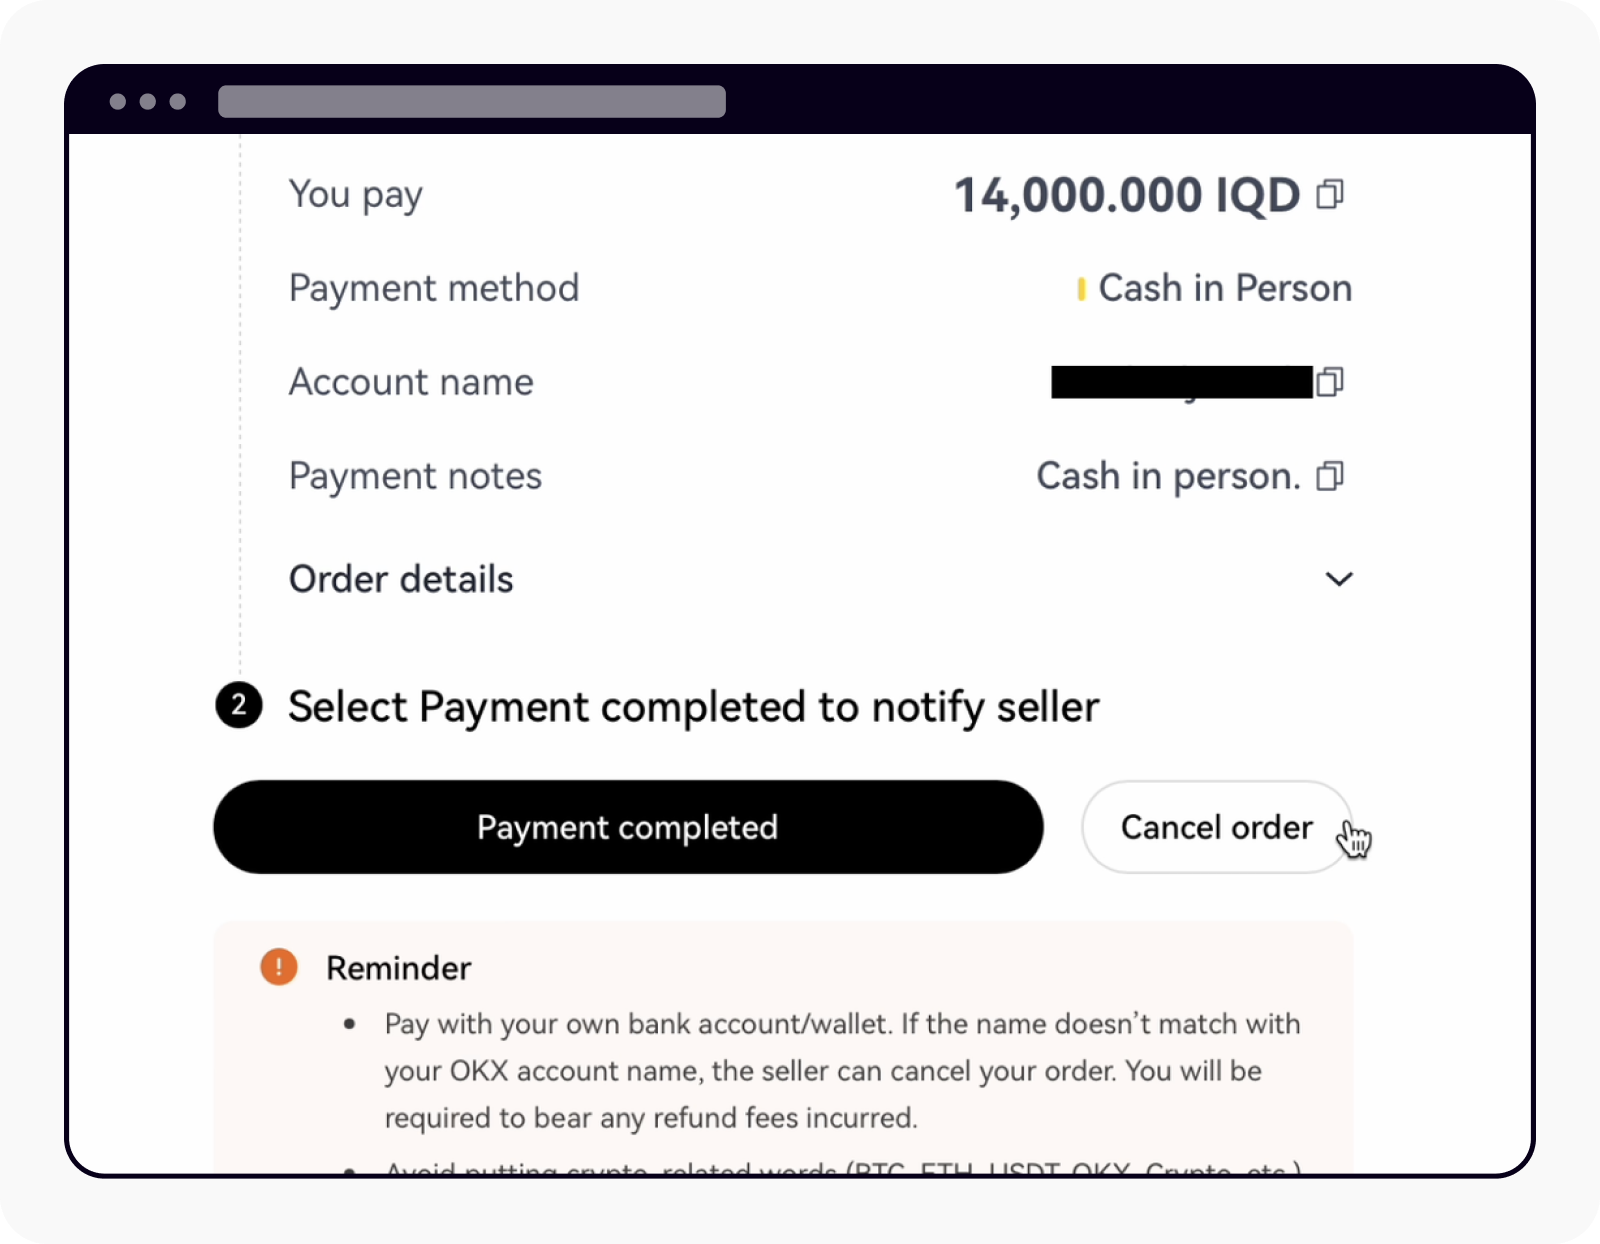Collapse Order details using its chevron
Viewport: 1600px width, 1244px height.
[1340, 579]
